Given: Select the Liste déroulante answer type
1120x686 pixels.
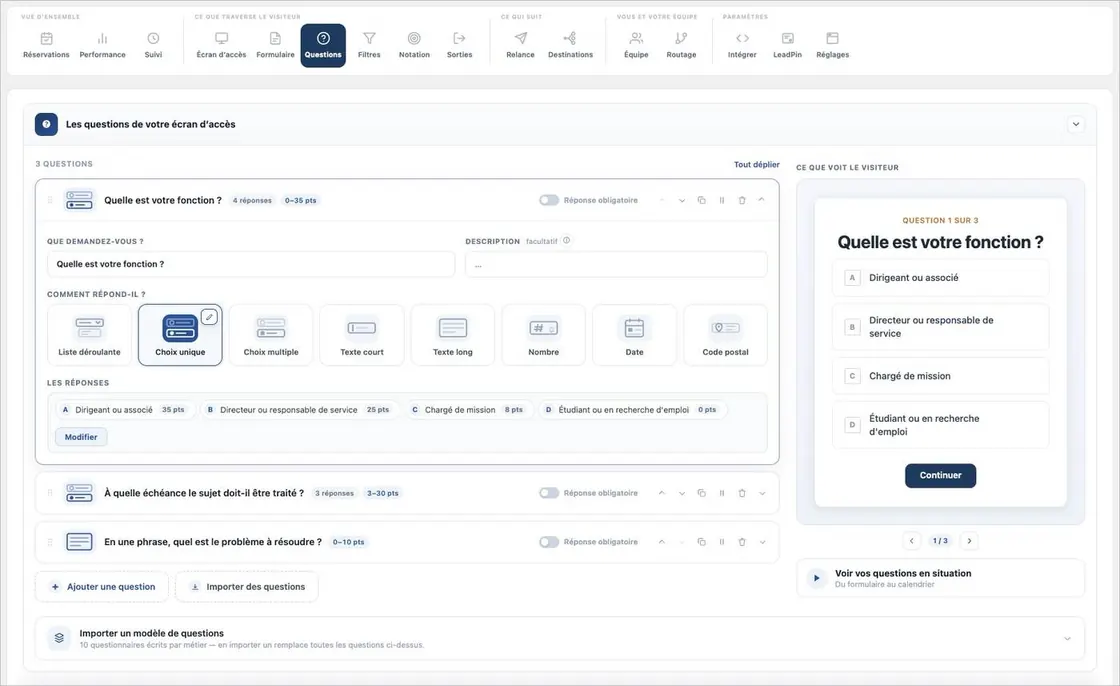Looking at the screenshot, I should click(89, 335).
